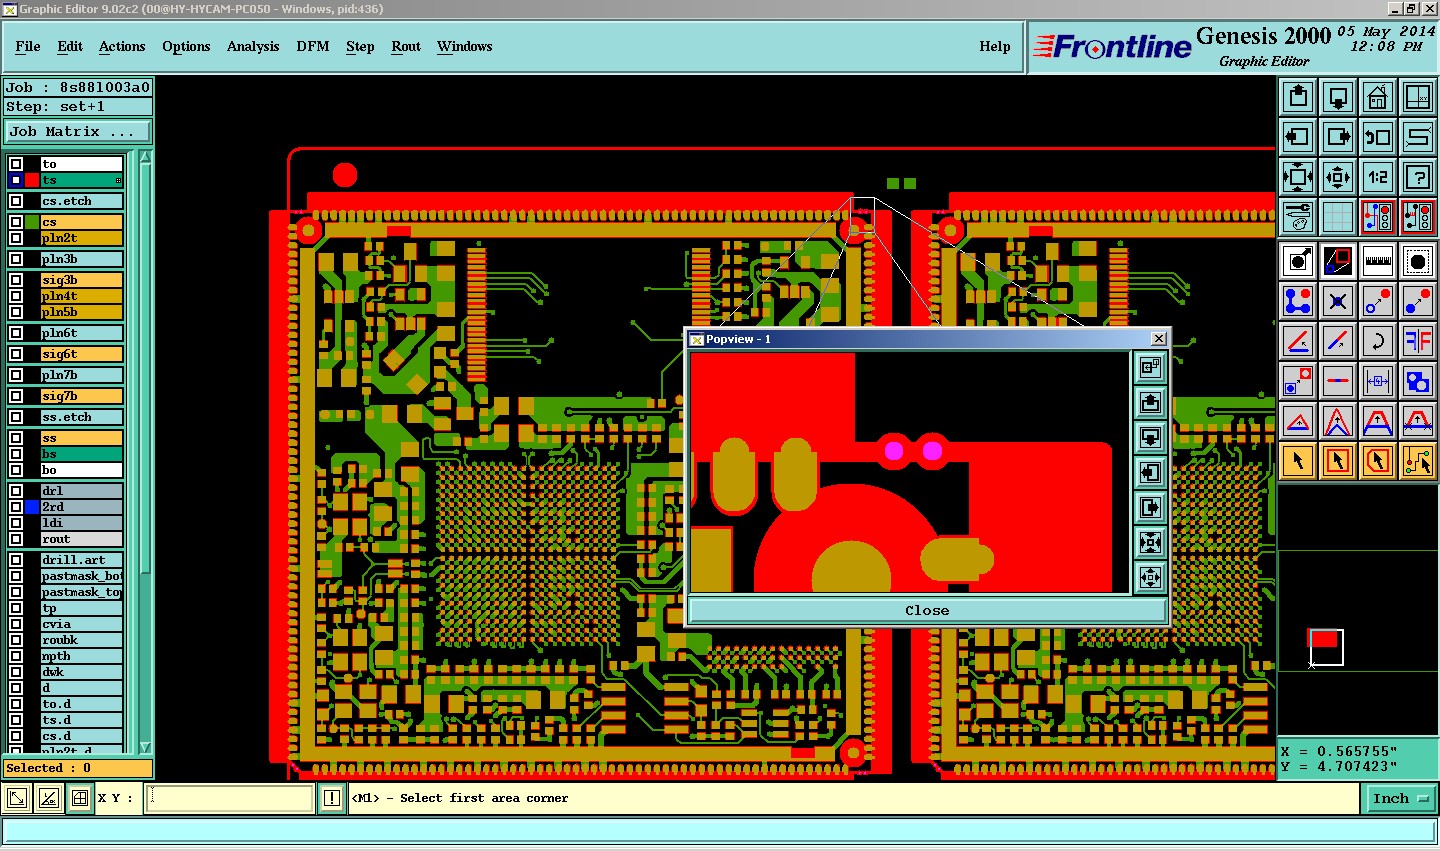Screen dimensions: 1440x851
Task: Click the exclamation mark button beside the XY field
Action: 332,798
